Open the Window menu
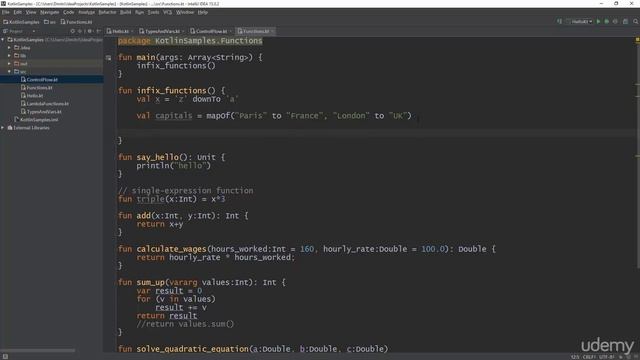640x360 pixels. 185,12
